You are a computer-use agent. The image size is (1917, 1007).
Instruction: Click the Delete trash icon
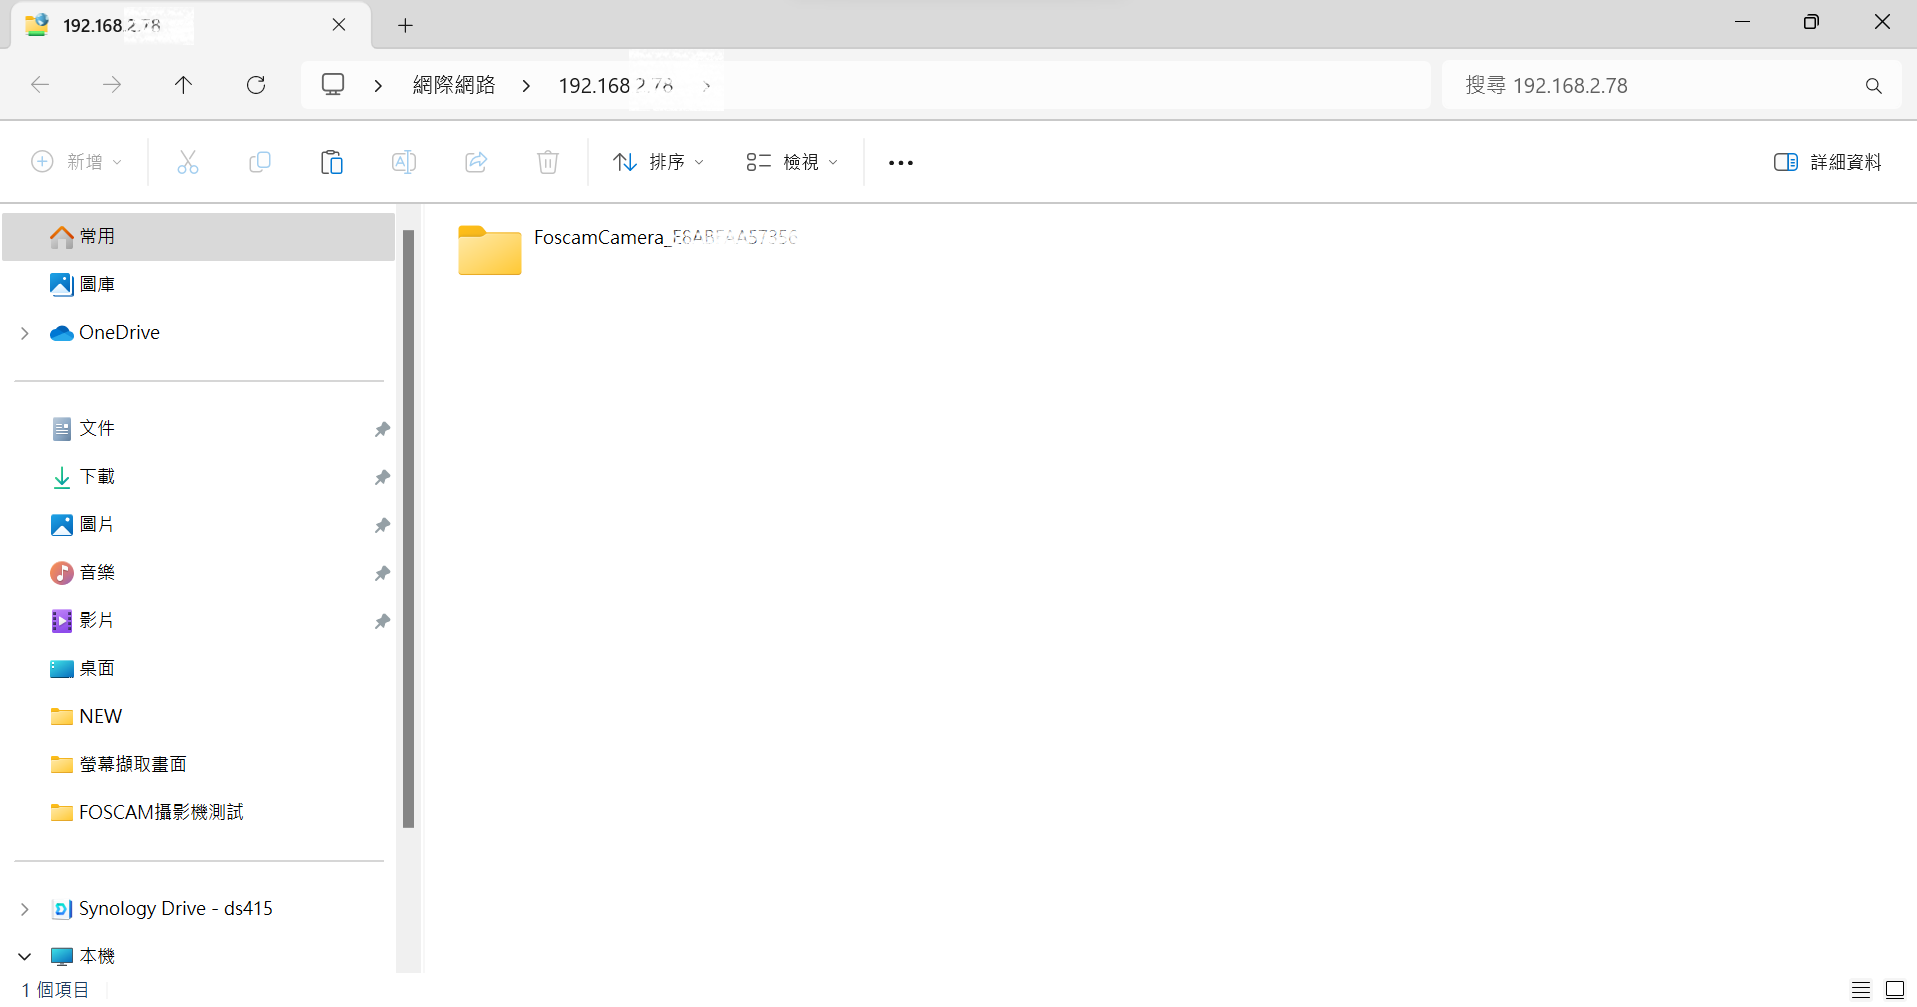coord(548,162)
